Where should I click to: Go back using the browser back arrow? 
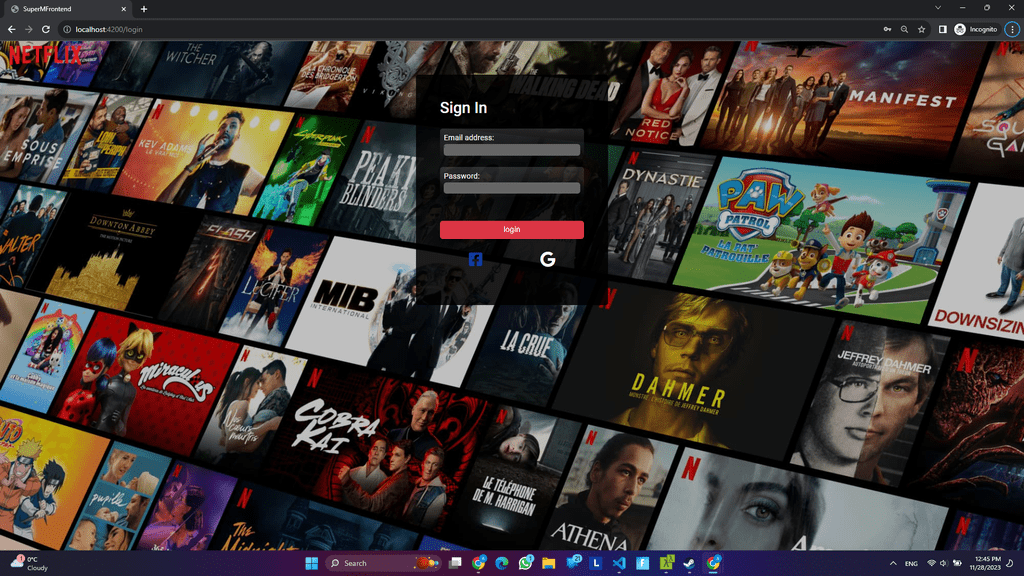pyautogui.click(x=11, y=29)
